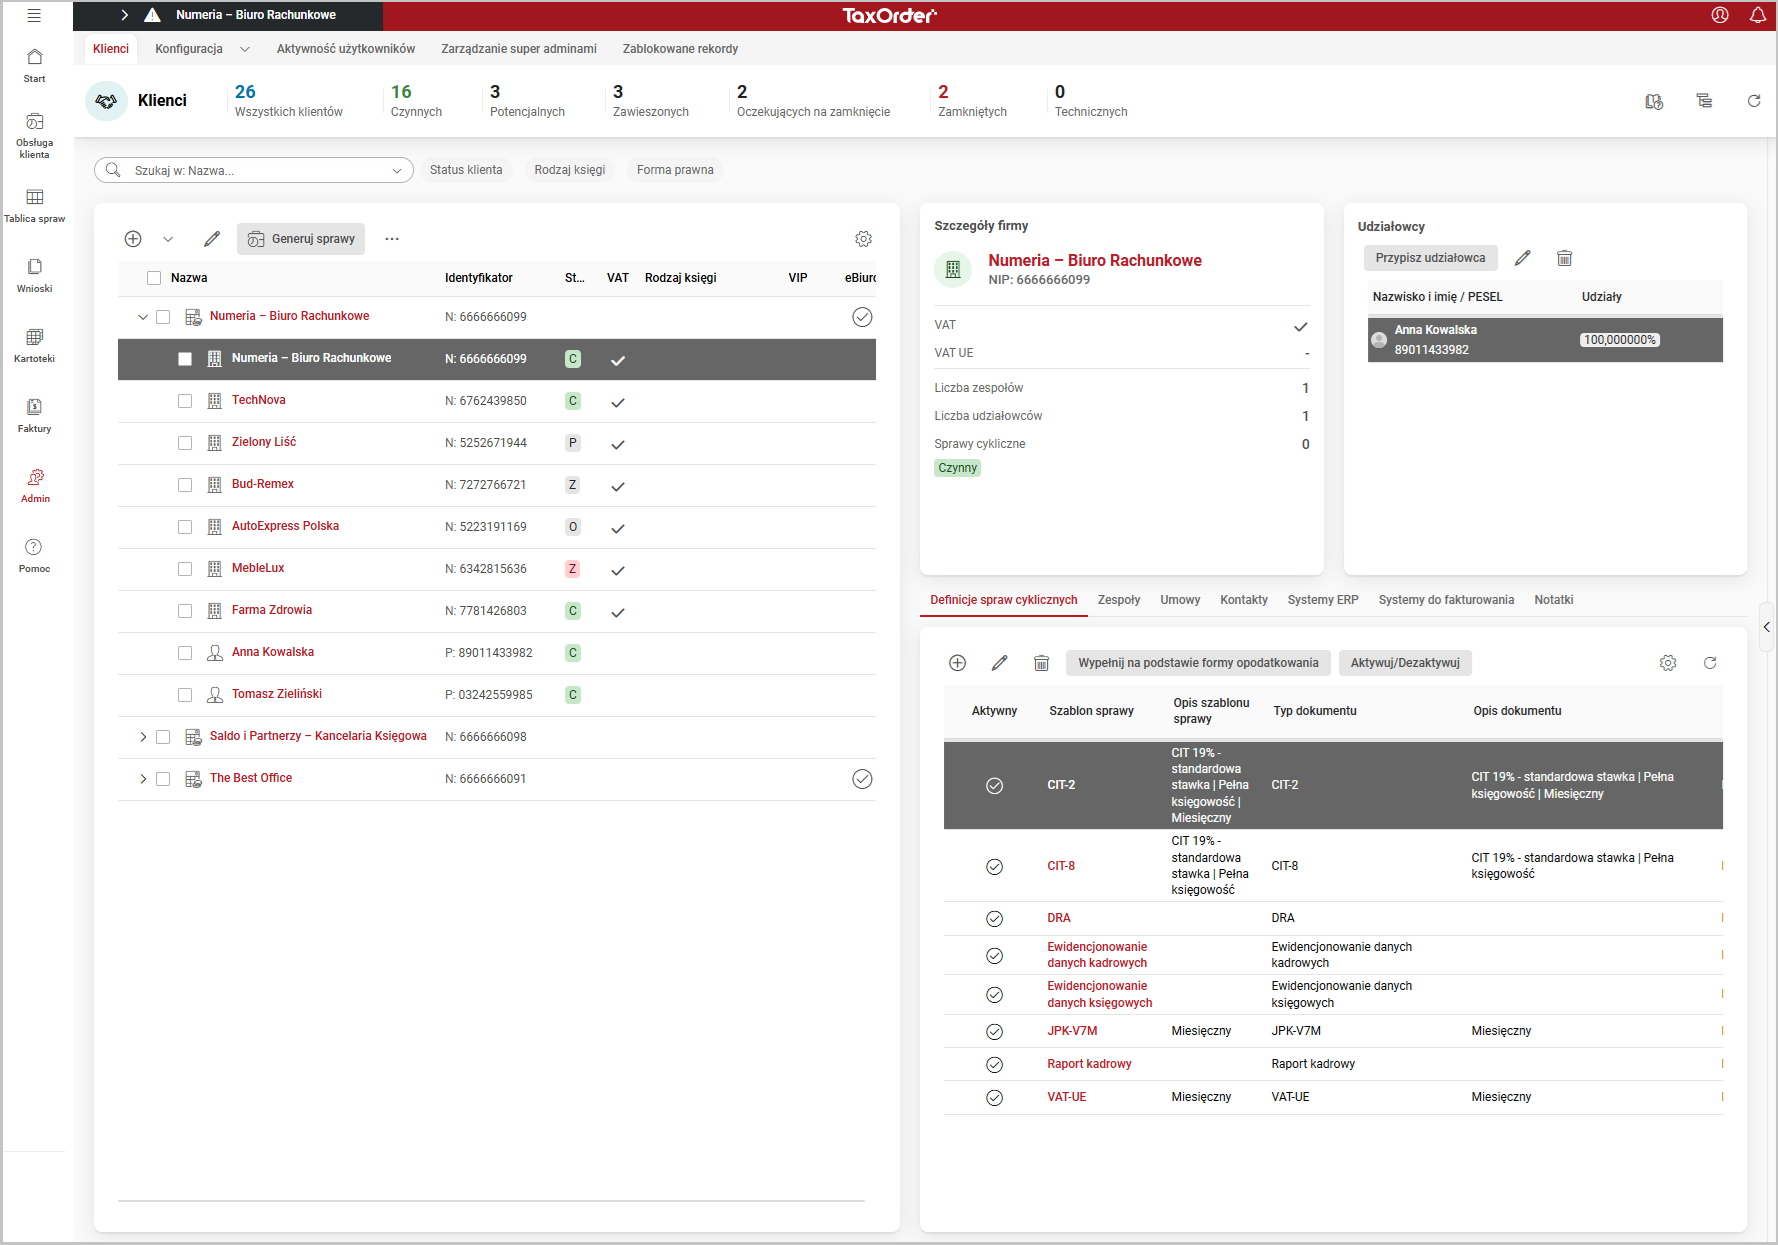Open Kartoteki from the sidebar
The width and height of the screenshot is (1778, 1245).
click(35, 338)
